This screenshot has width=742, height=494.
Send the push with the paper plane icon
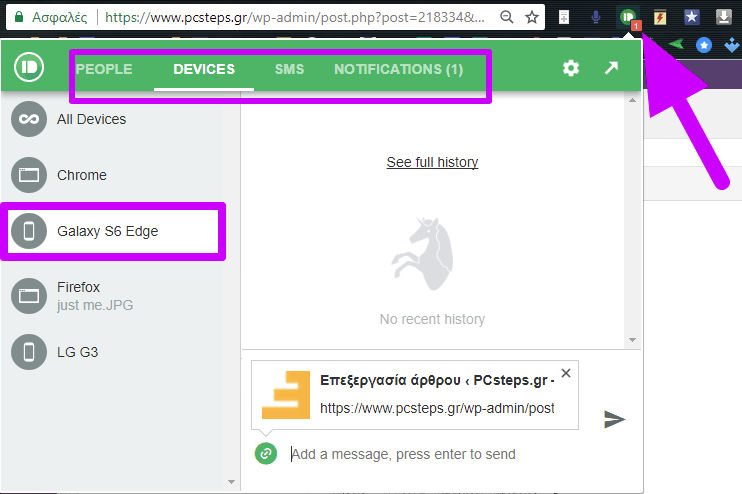614,419
